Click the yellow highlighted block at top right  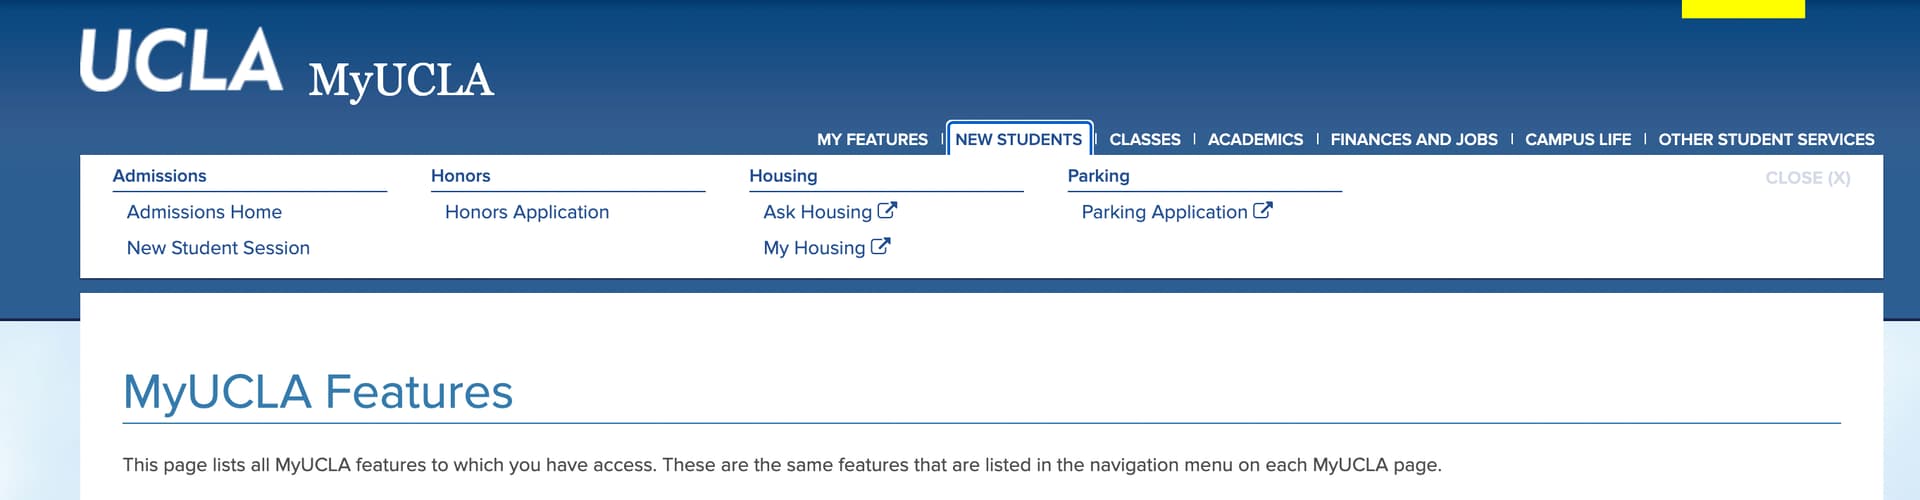pos(1743,9)
